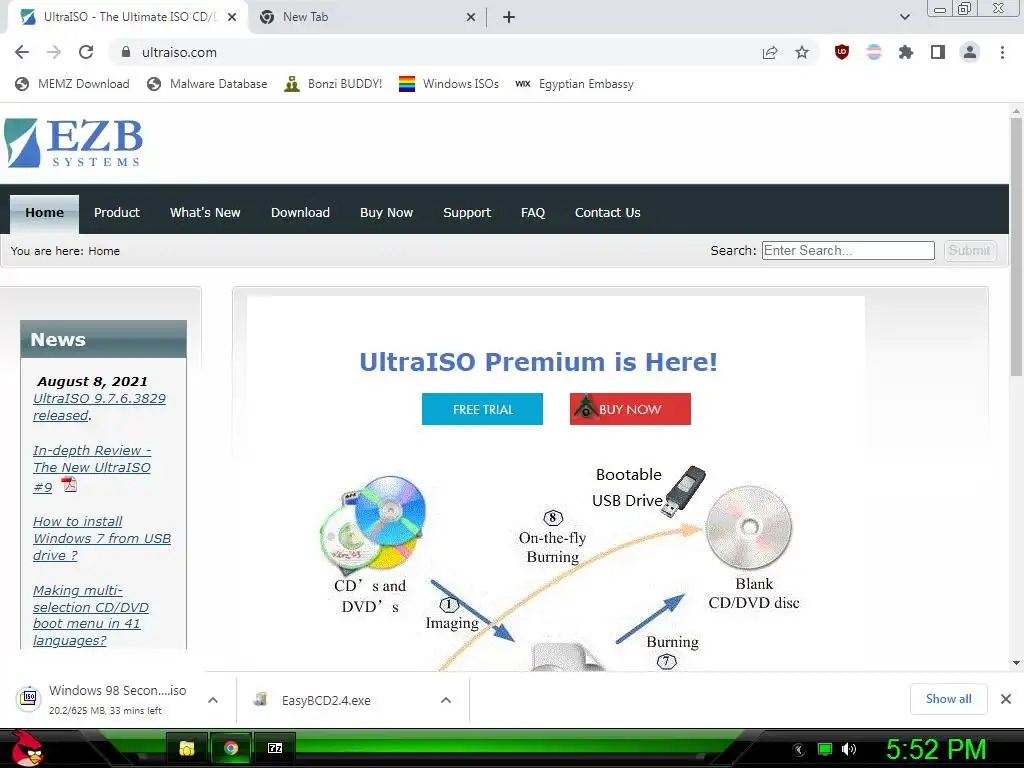Open the striped flag extension icon
Viewport: 1024px width, 768px height.
[874, 52]
